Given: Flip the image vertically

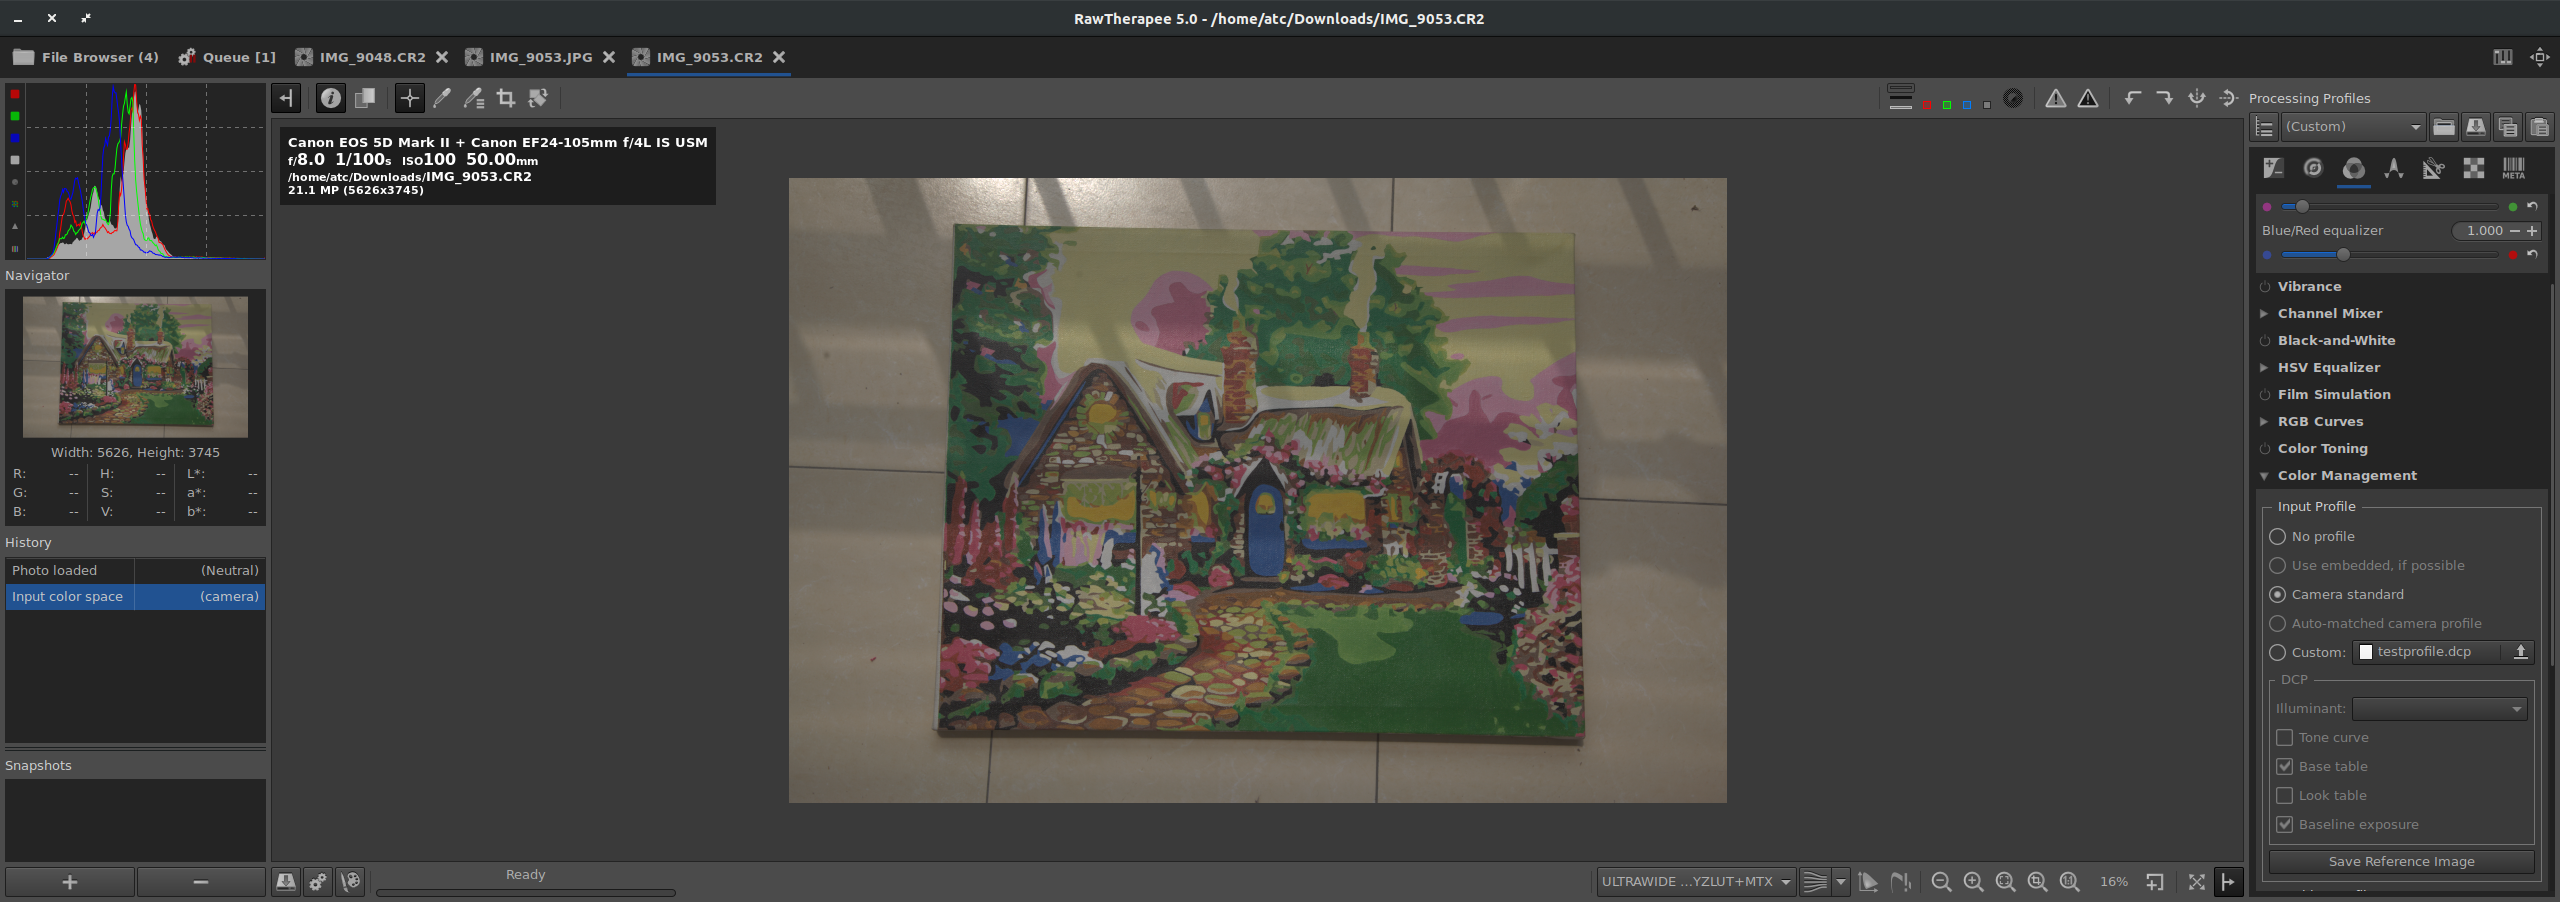Looking at the screenshot, I should pyautogui.click(x=2229, y=98).
